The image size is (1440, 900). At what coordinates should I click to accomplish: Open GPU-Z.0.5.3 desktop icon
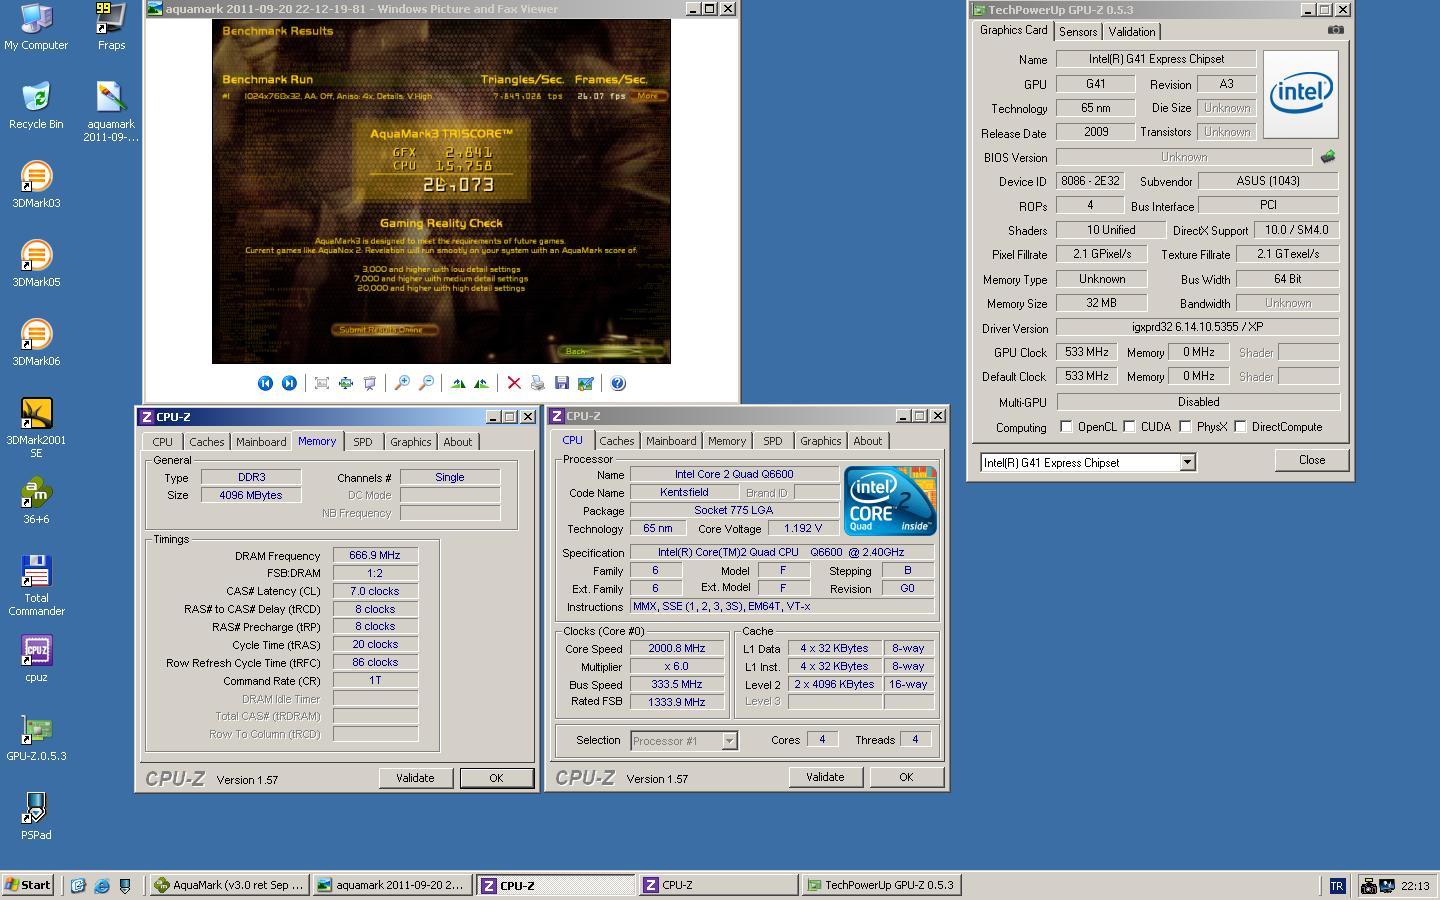coord(36,738)
